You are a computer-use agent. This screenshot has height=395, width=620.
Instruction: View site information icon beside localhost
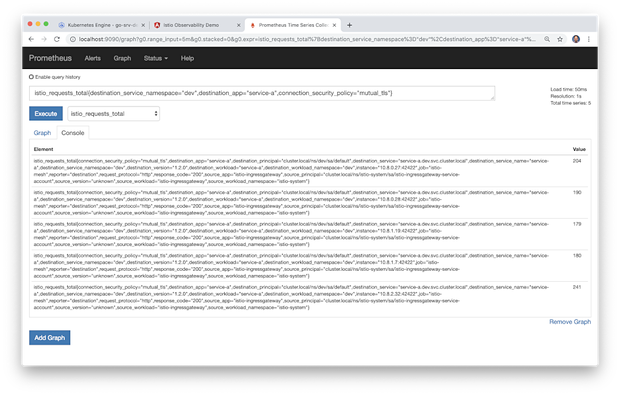(x=73, y=39)
